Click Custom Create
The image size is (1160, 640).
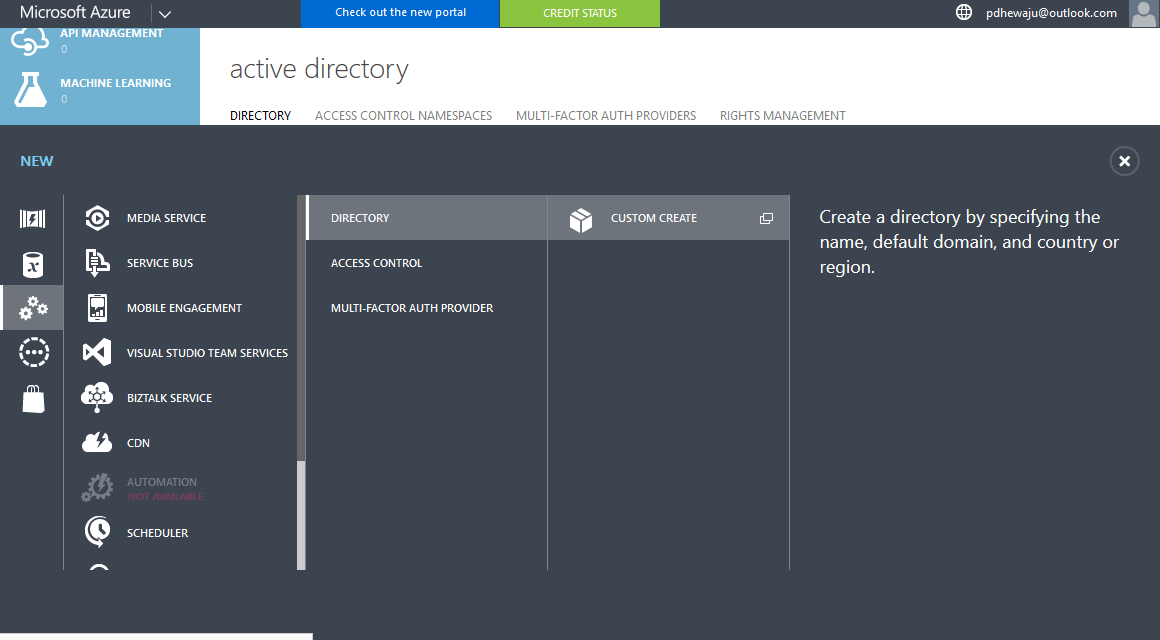[x=669, y=218]
